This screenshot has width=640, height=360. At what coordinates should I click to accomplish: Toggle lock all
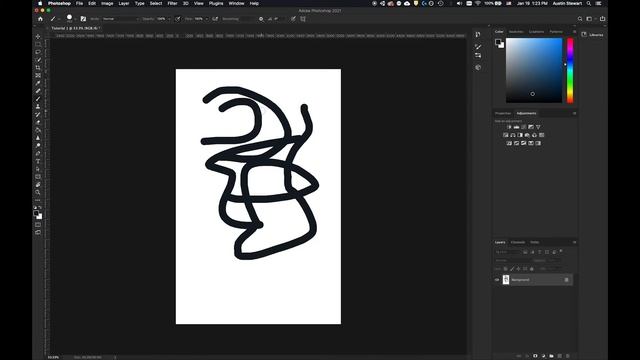(531, 269)
